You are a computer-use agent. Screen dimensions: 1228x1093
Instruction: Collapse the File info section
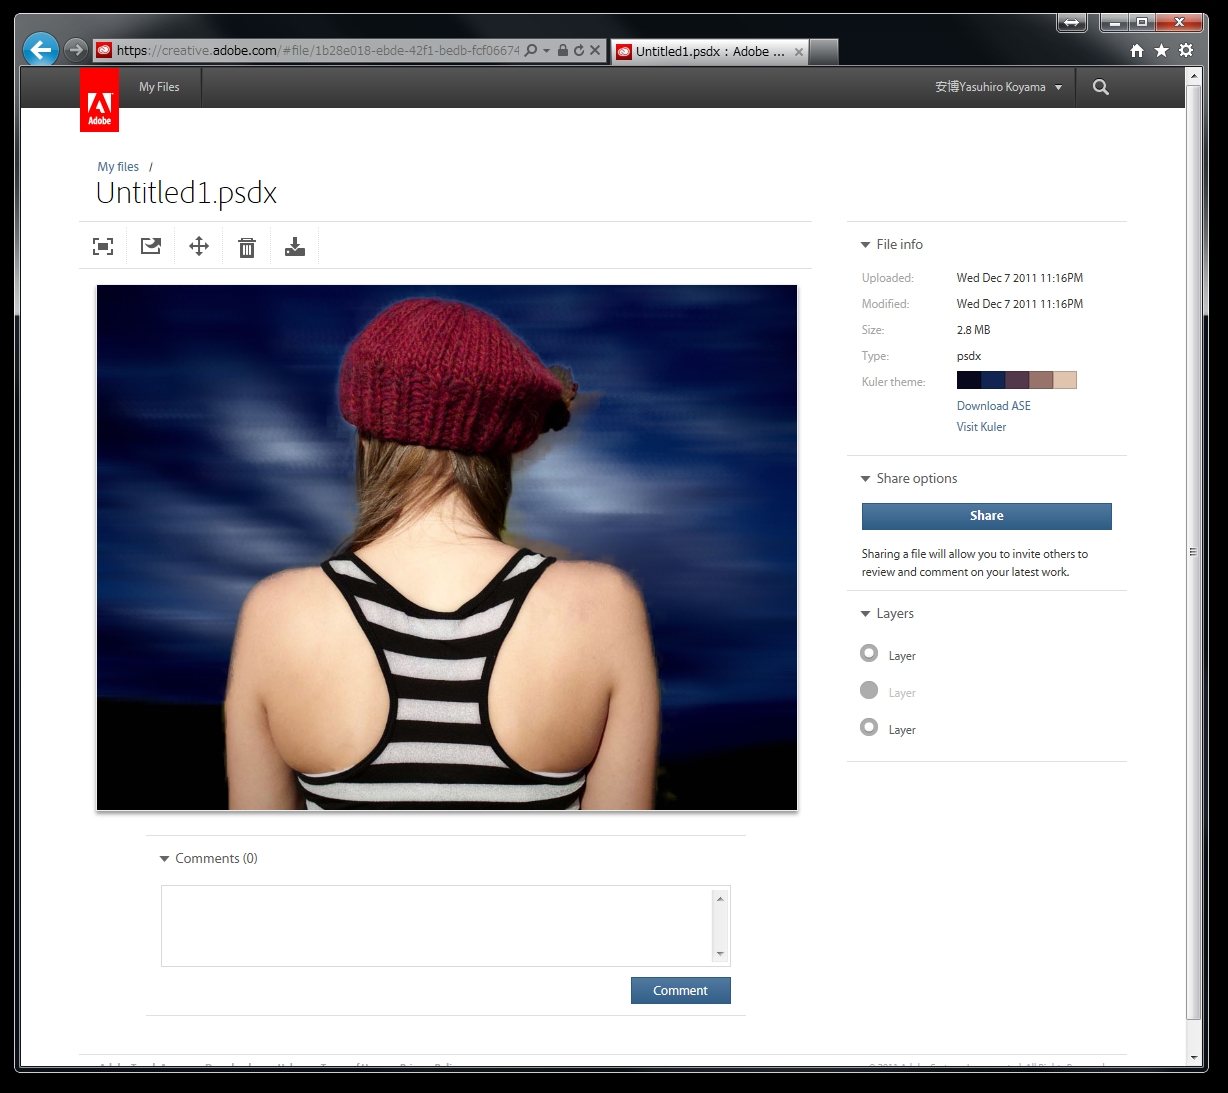[x=865, y=244]
